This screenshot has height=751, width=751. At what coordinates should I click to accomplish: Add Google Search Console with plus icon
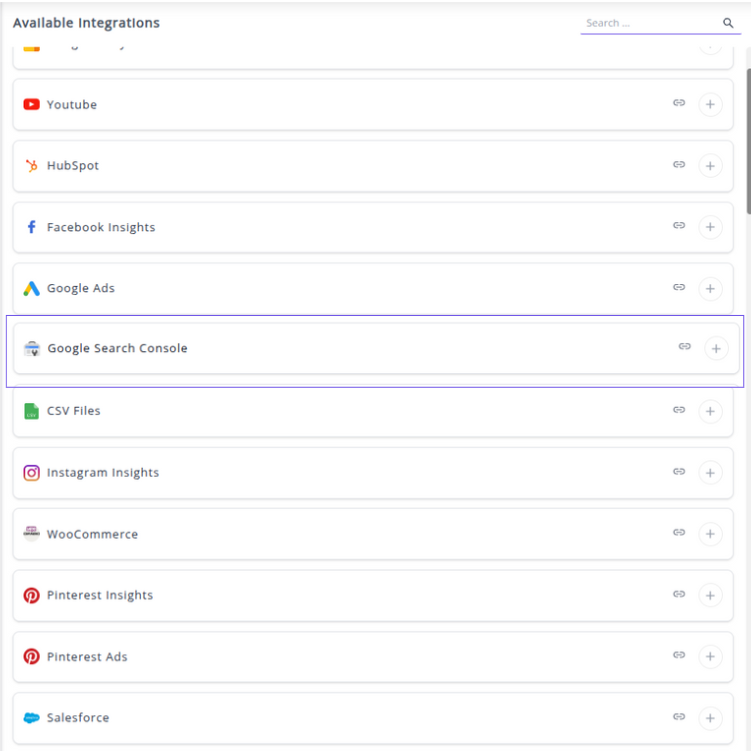click(716, 349)
